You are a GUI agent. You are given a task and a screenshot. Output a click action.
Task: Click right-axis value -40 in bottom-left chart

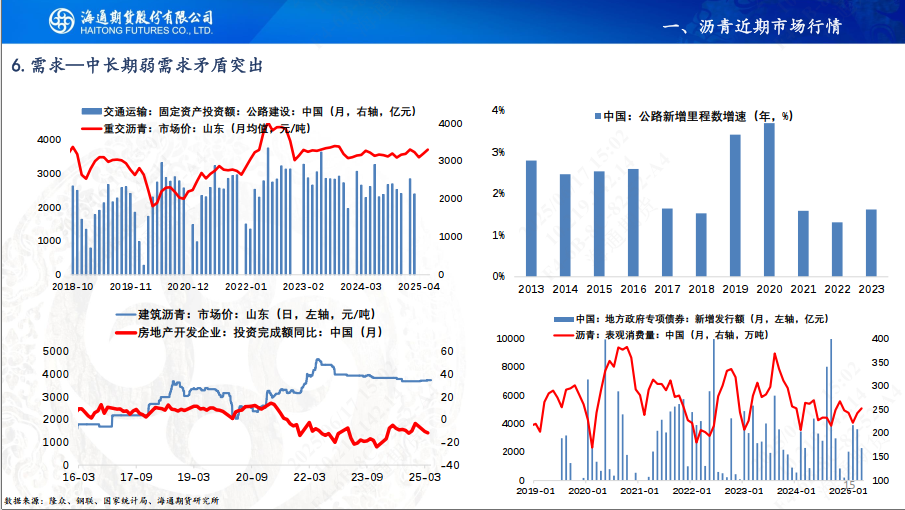coord(450,466)
